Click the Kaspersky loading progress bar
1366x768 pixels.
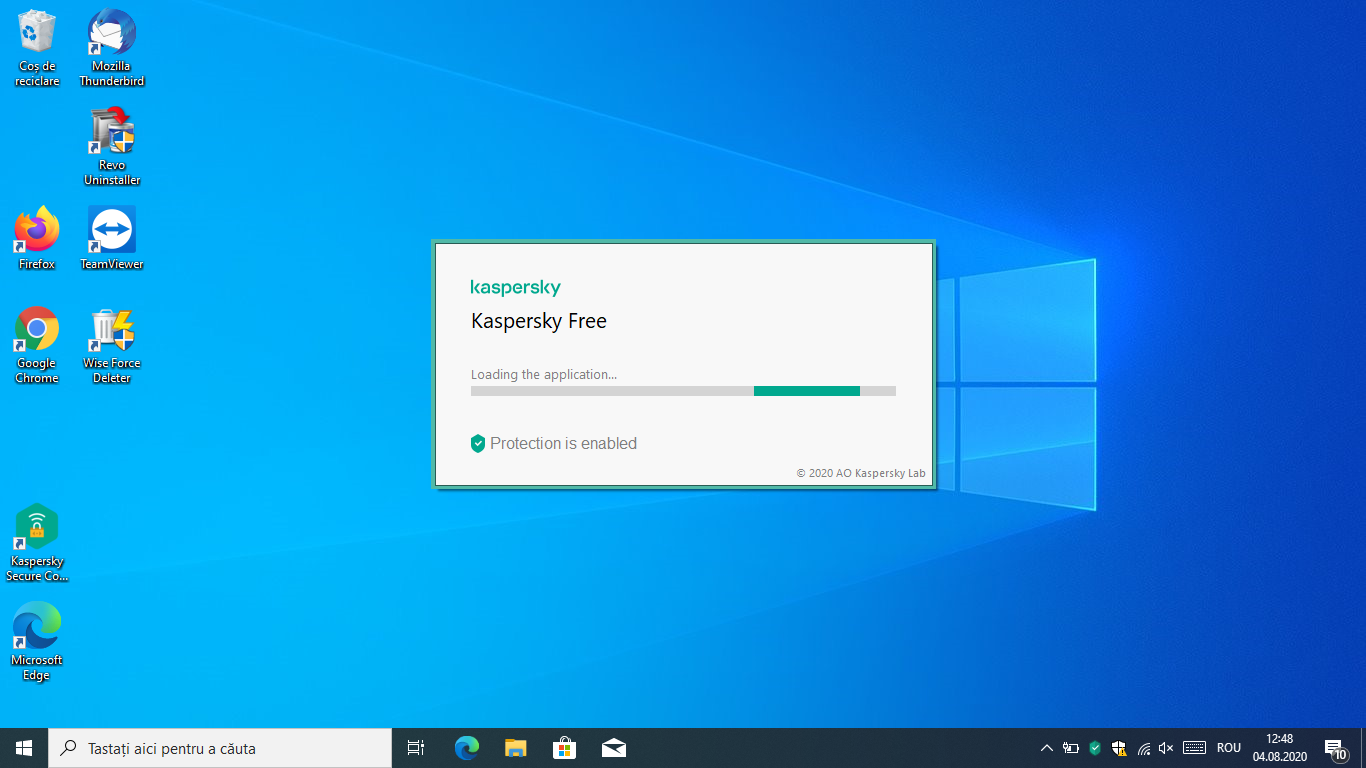[683, 391]
